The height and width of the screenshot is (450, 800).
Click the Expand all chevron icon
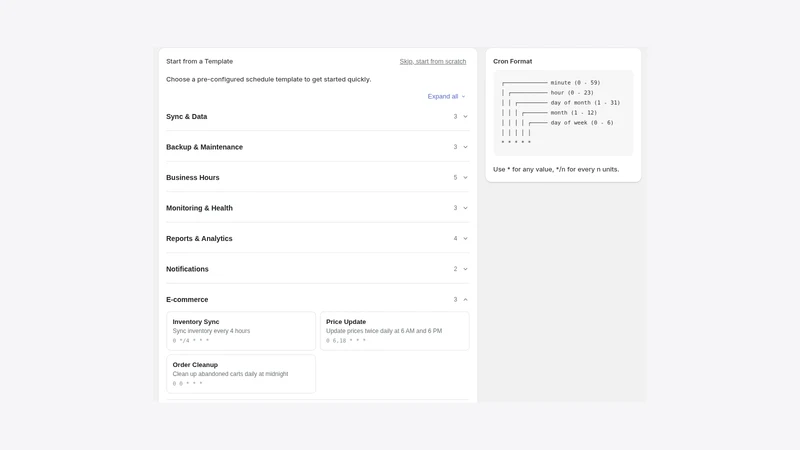pos(463,96)
